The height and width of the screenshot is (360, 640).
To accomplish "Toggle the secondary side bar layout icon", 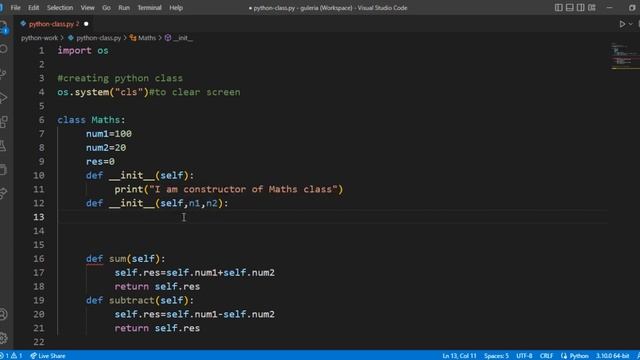I will [580, 8].
